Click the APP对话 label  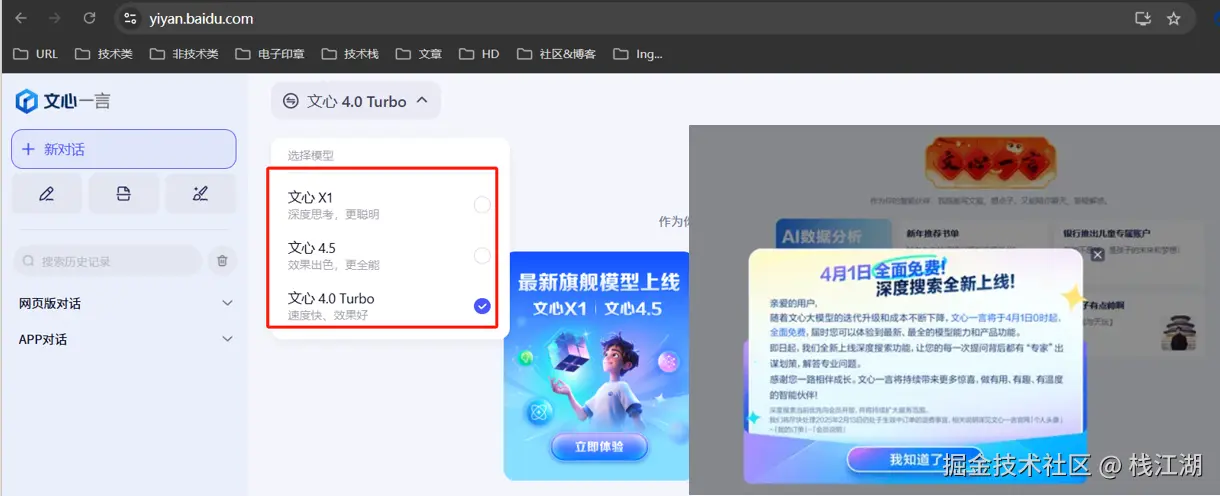[x=43, y=339]
